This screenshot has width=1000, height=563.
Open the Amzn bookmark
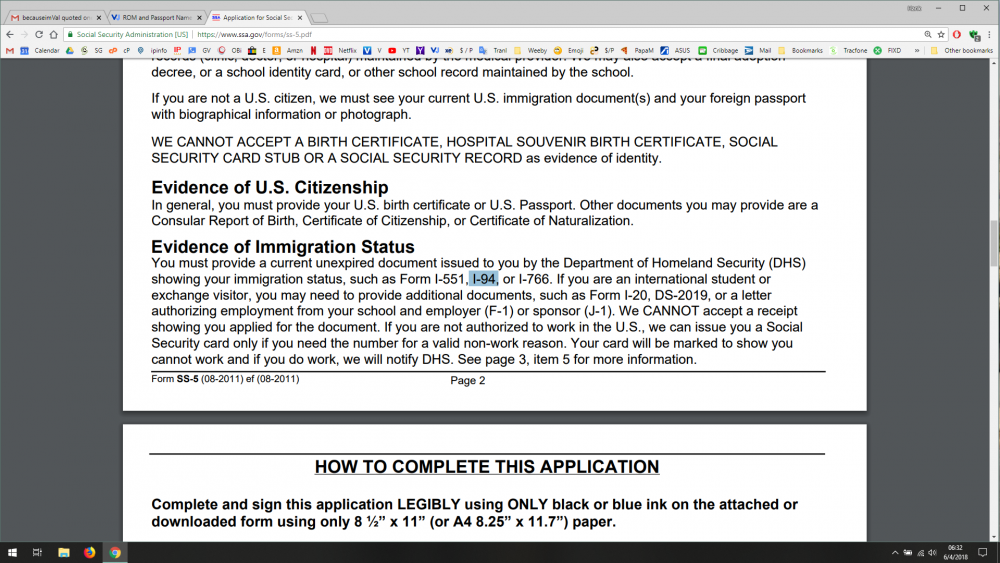288,50
